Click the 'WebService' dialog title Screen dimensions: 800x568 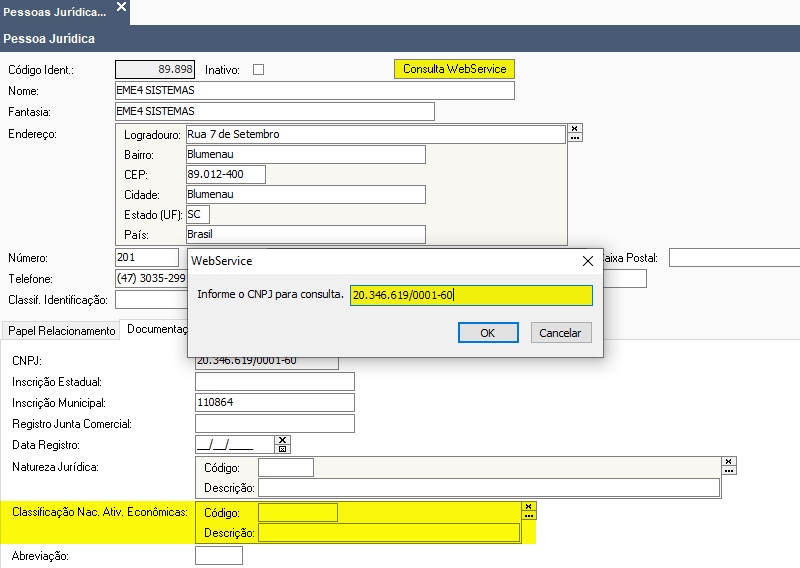[x=221, y=261]
